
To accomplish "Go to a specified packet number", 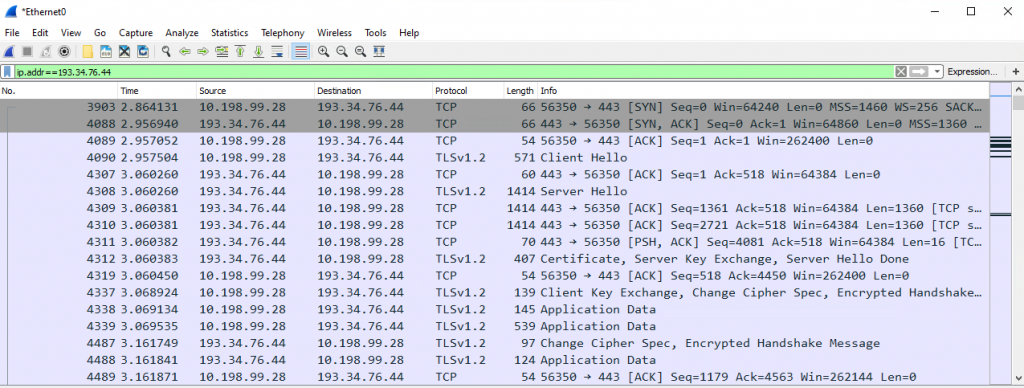I will pyautogui.click(x=221, y=52).
